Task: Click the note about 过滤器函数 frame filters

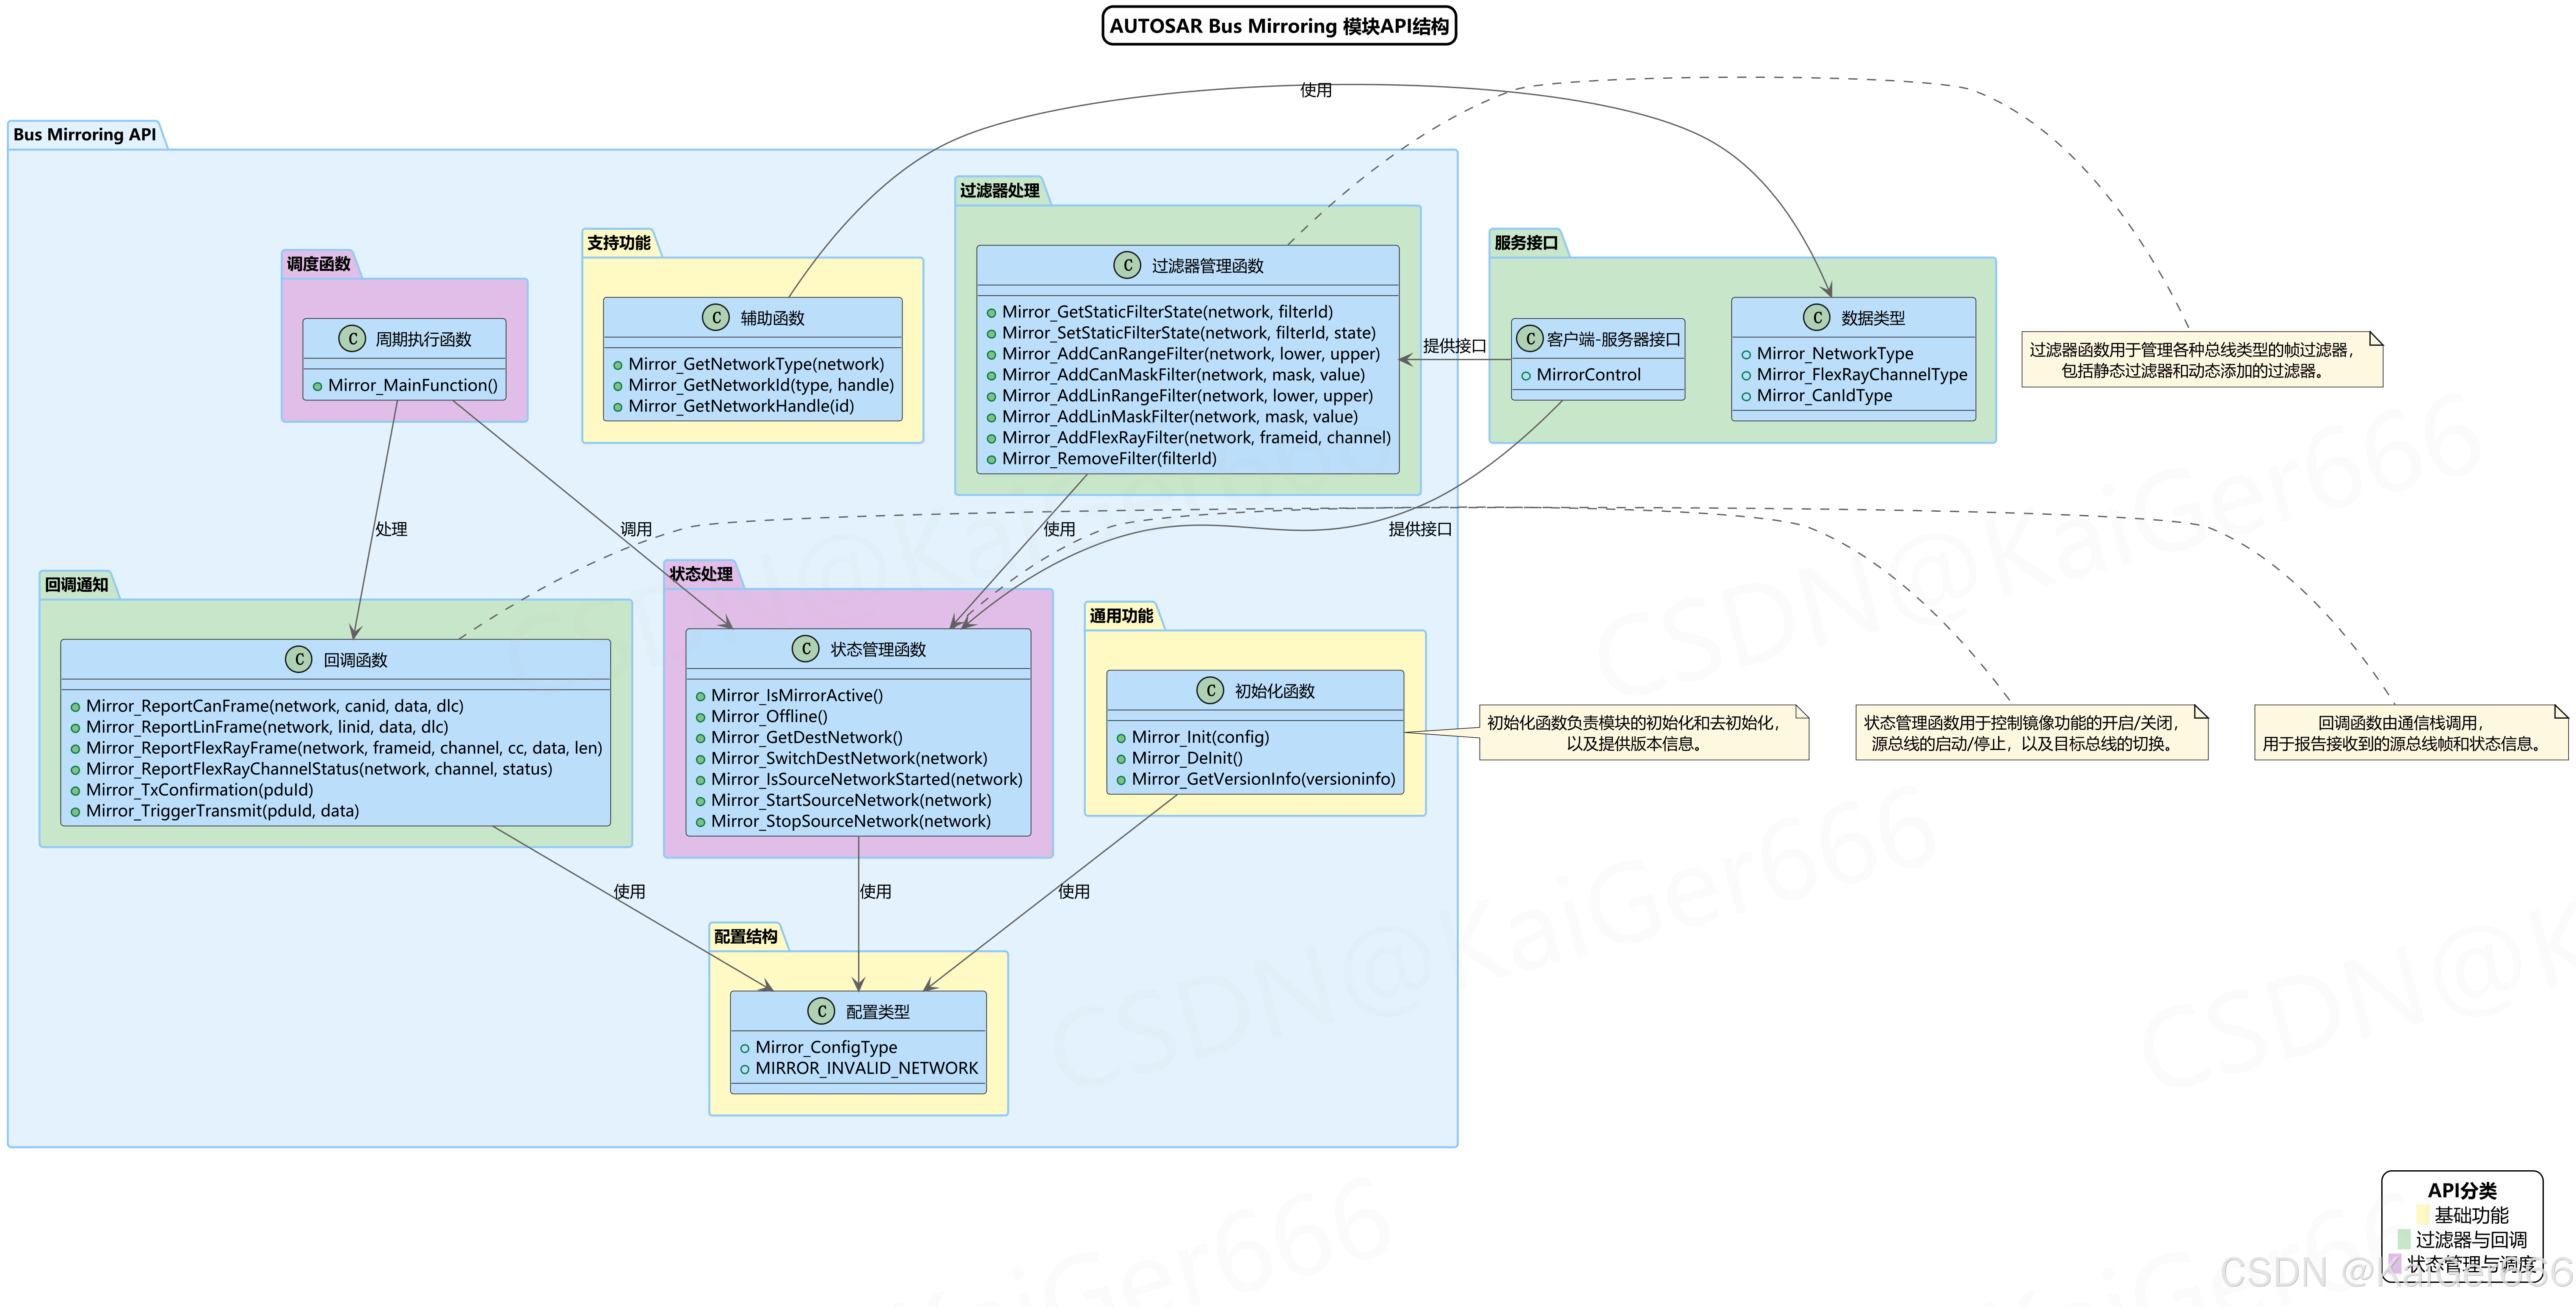Action: pos(2202,360)
